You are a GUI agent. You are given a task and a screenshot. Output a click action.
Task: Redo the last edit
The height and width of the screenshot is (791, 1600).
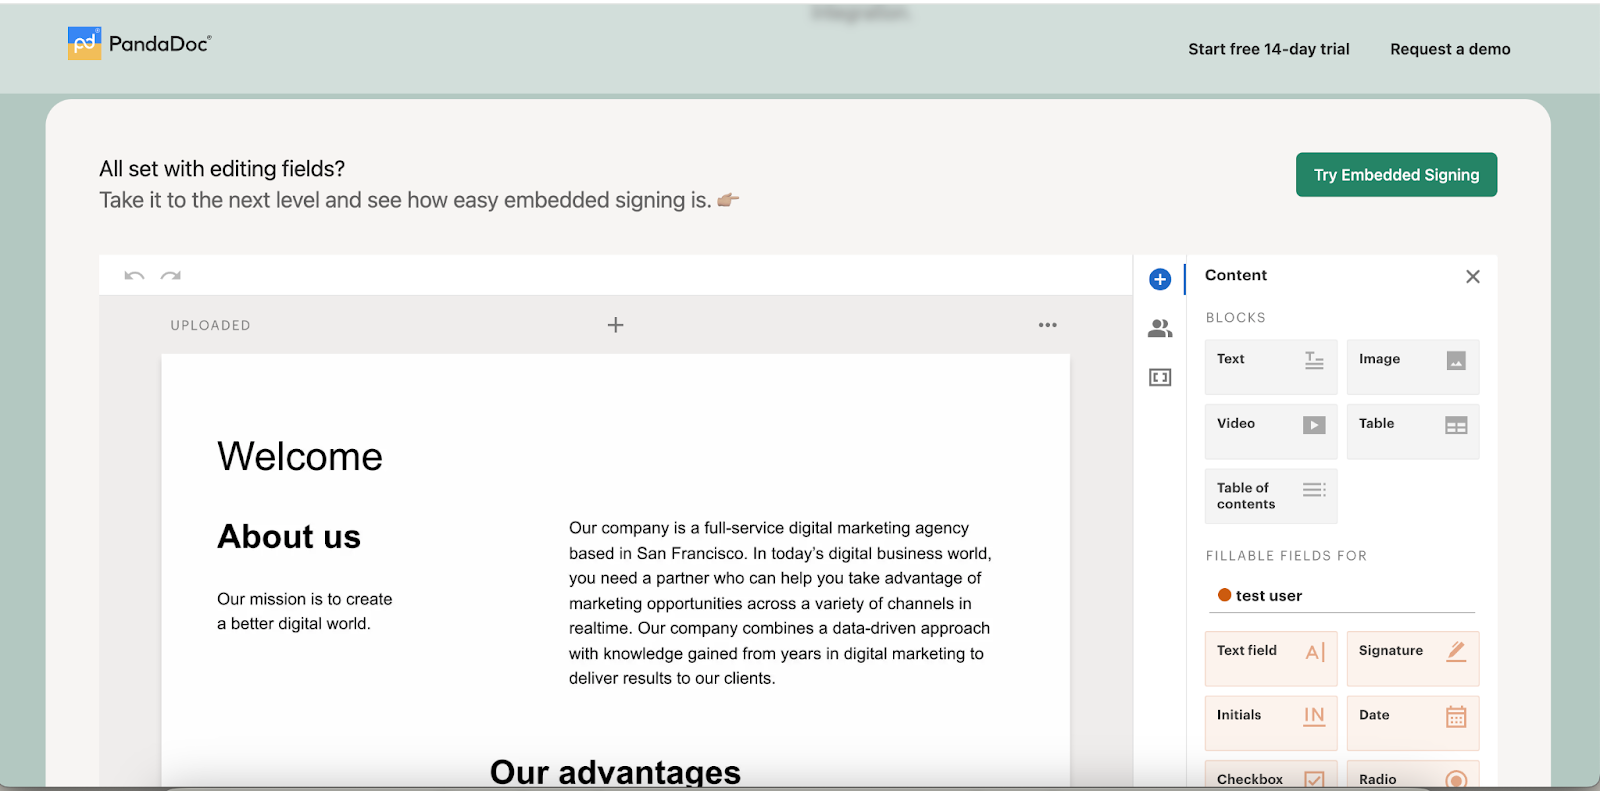click(x=171, y=276)
